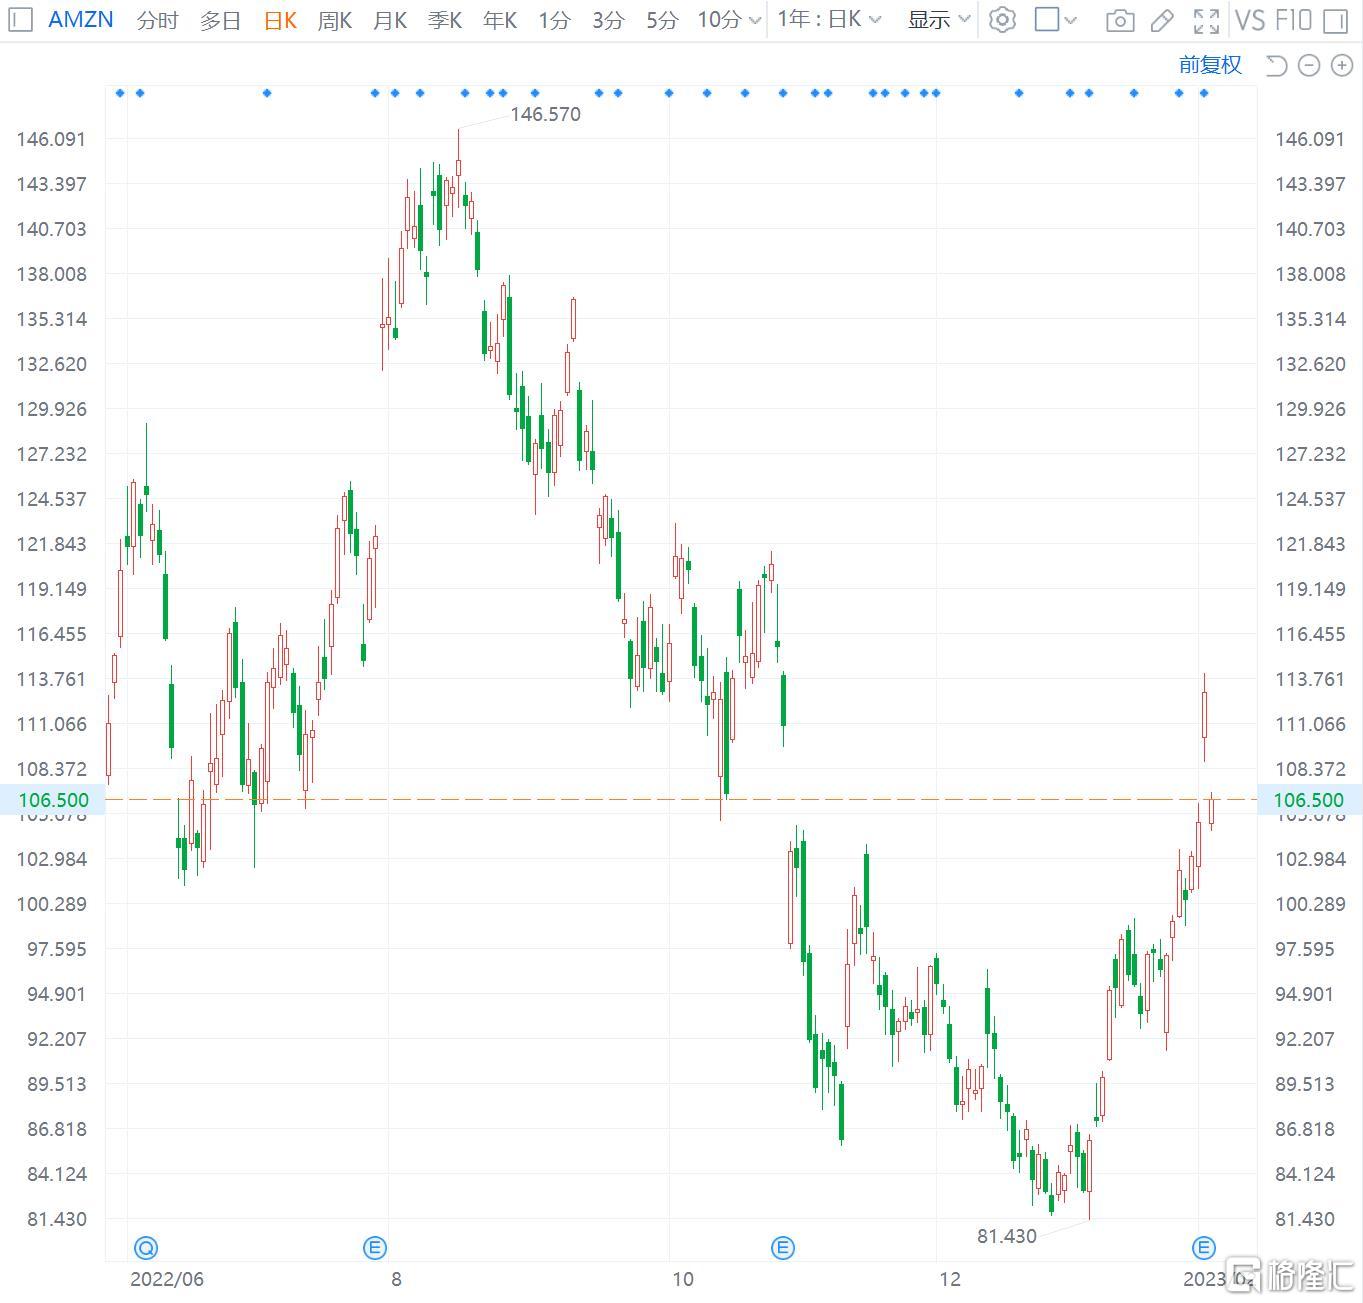Viewport: 1363px width, 1303px height.
Task: Open the square layout selector dropdown
Action: 1055,20
